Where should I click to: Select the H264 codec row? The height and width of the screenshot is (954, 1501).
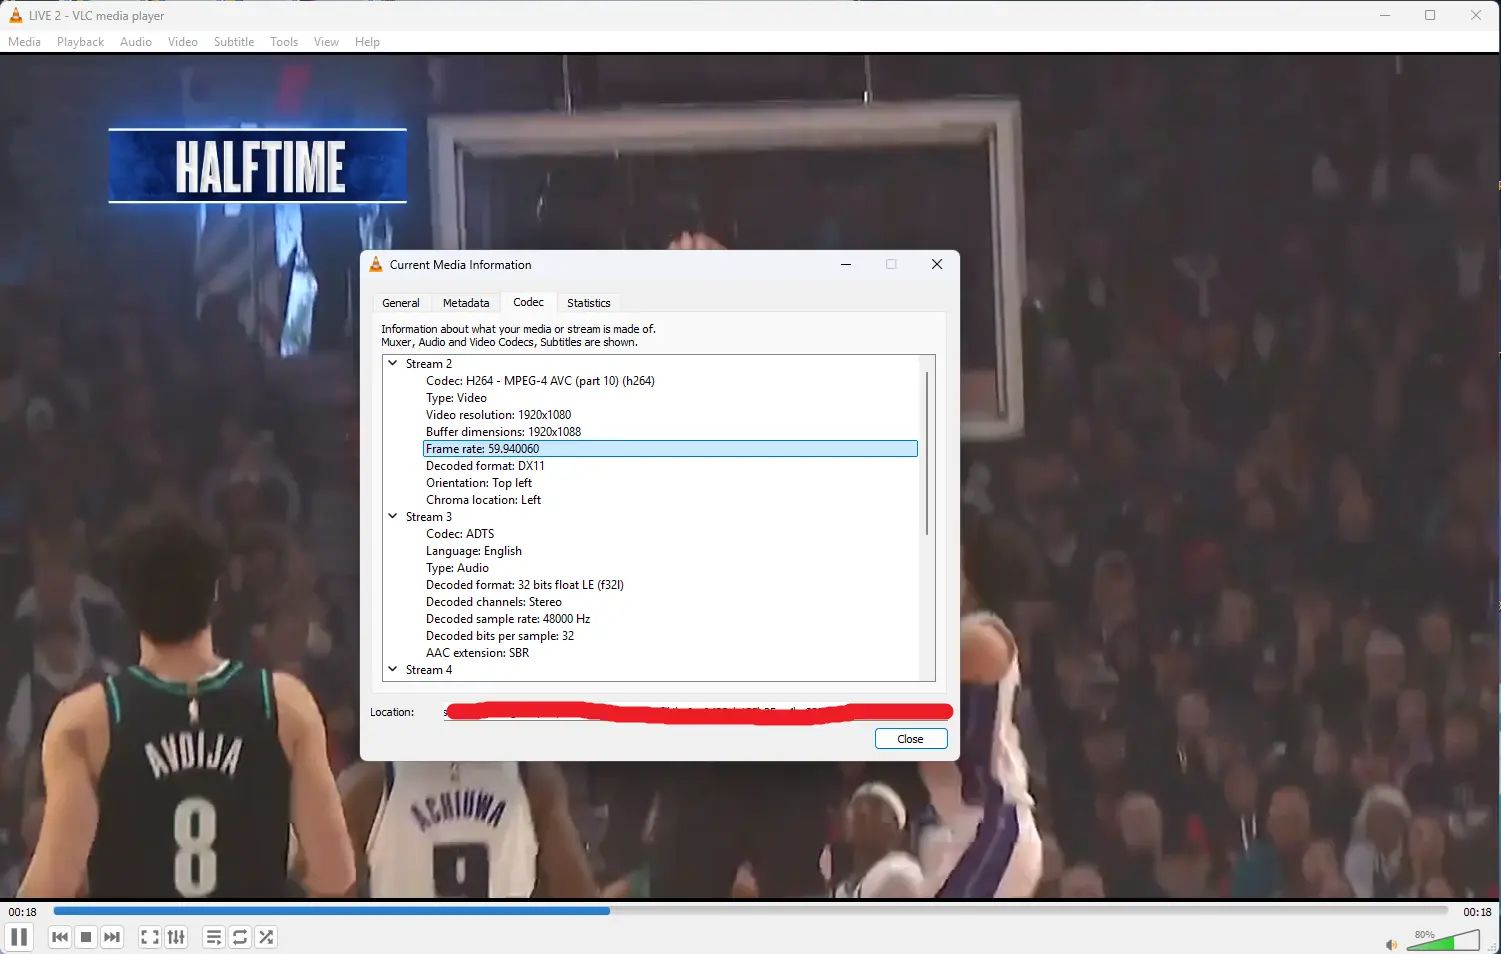(670, 381)
